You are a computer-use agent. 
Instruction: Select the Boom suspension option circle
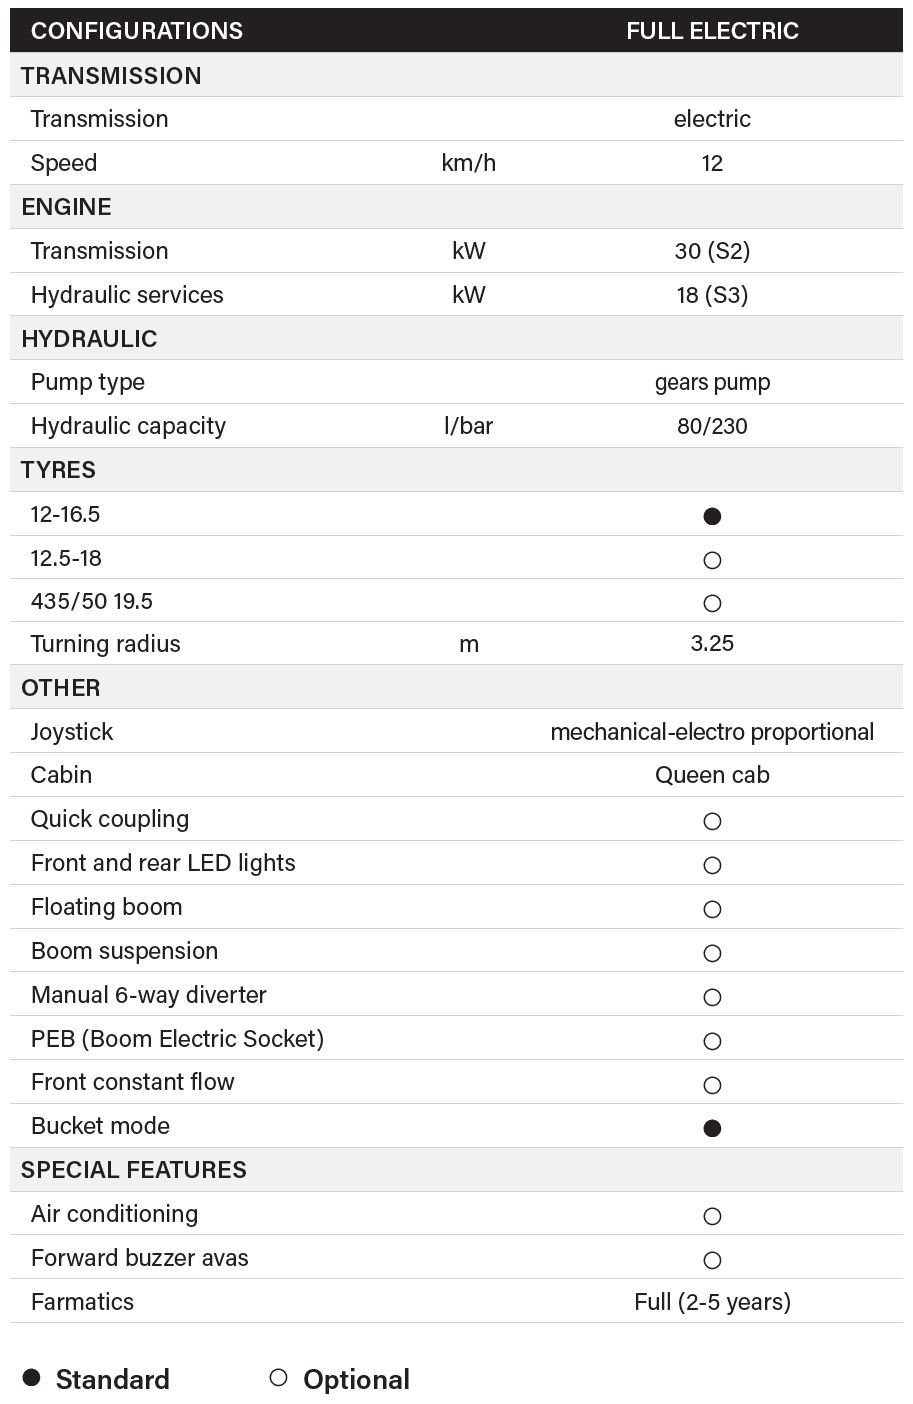(x=712, y=953)
